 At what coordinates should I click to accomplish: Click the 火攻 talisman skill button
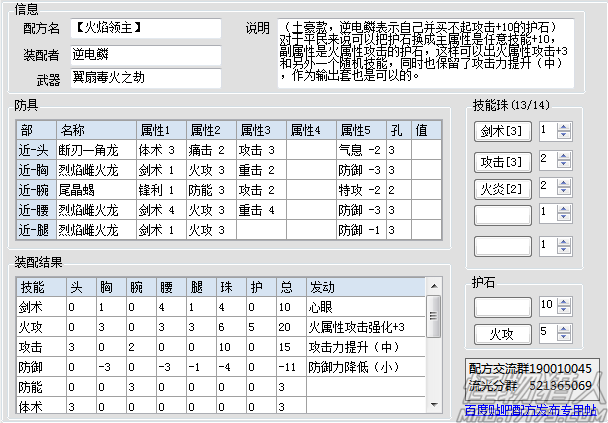501,333
